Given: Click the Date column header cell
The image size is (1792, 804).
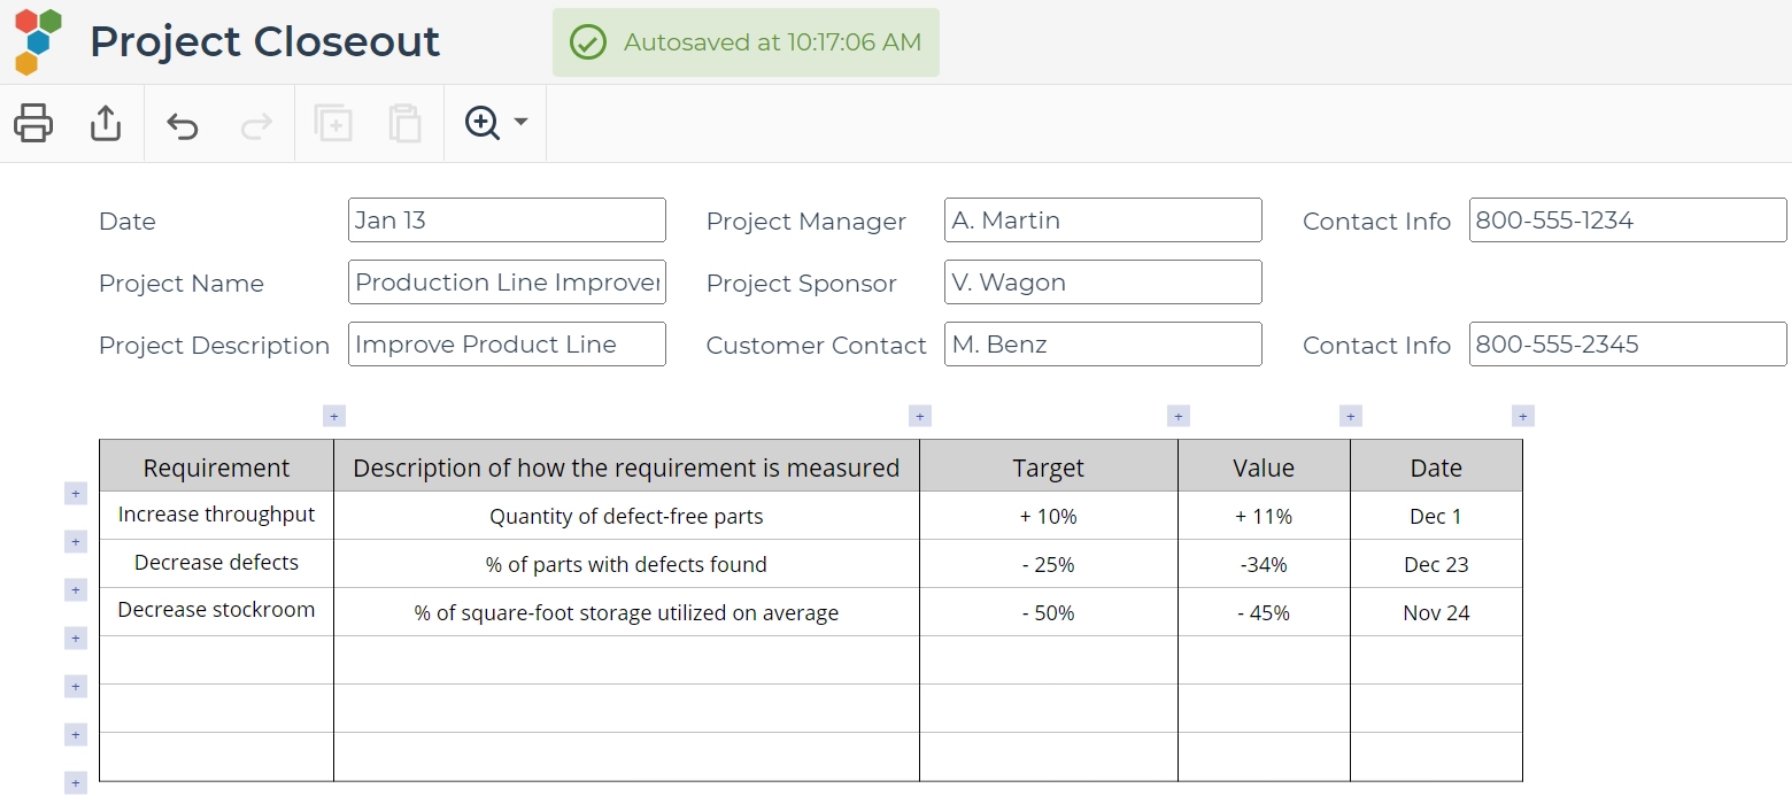Looking at the screenshot, I should (x=1435, y=467).
